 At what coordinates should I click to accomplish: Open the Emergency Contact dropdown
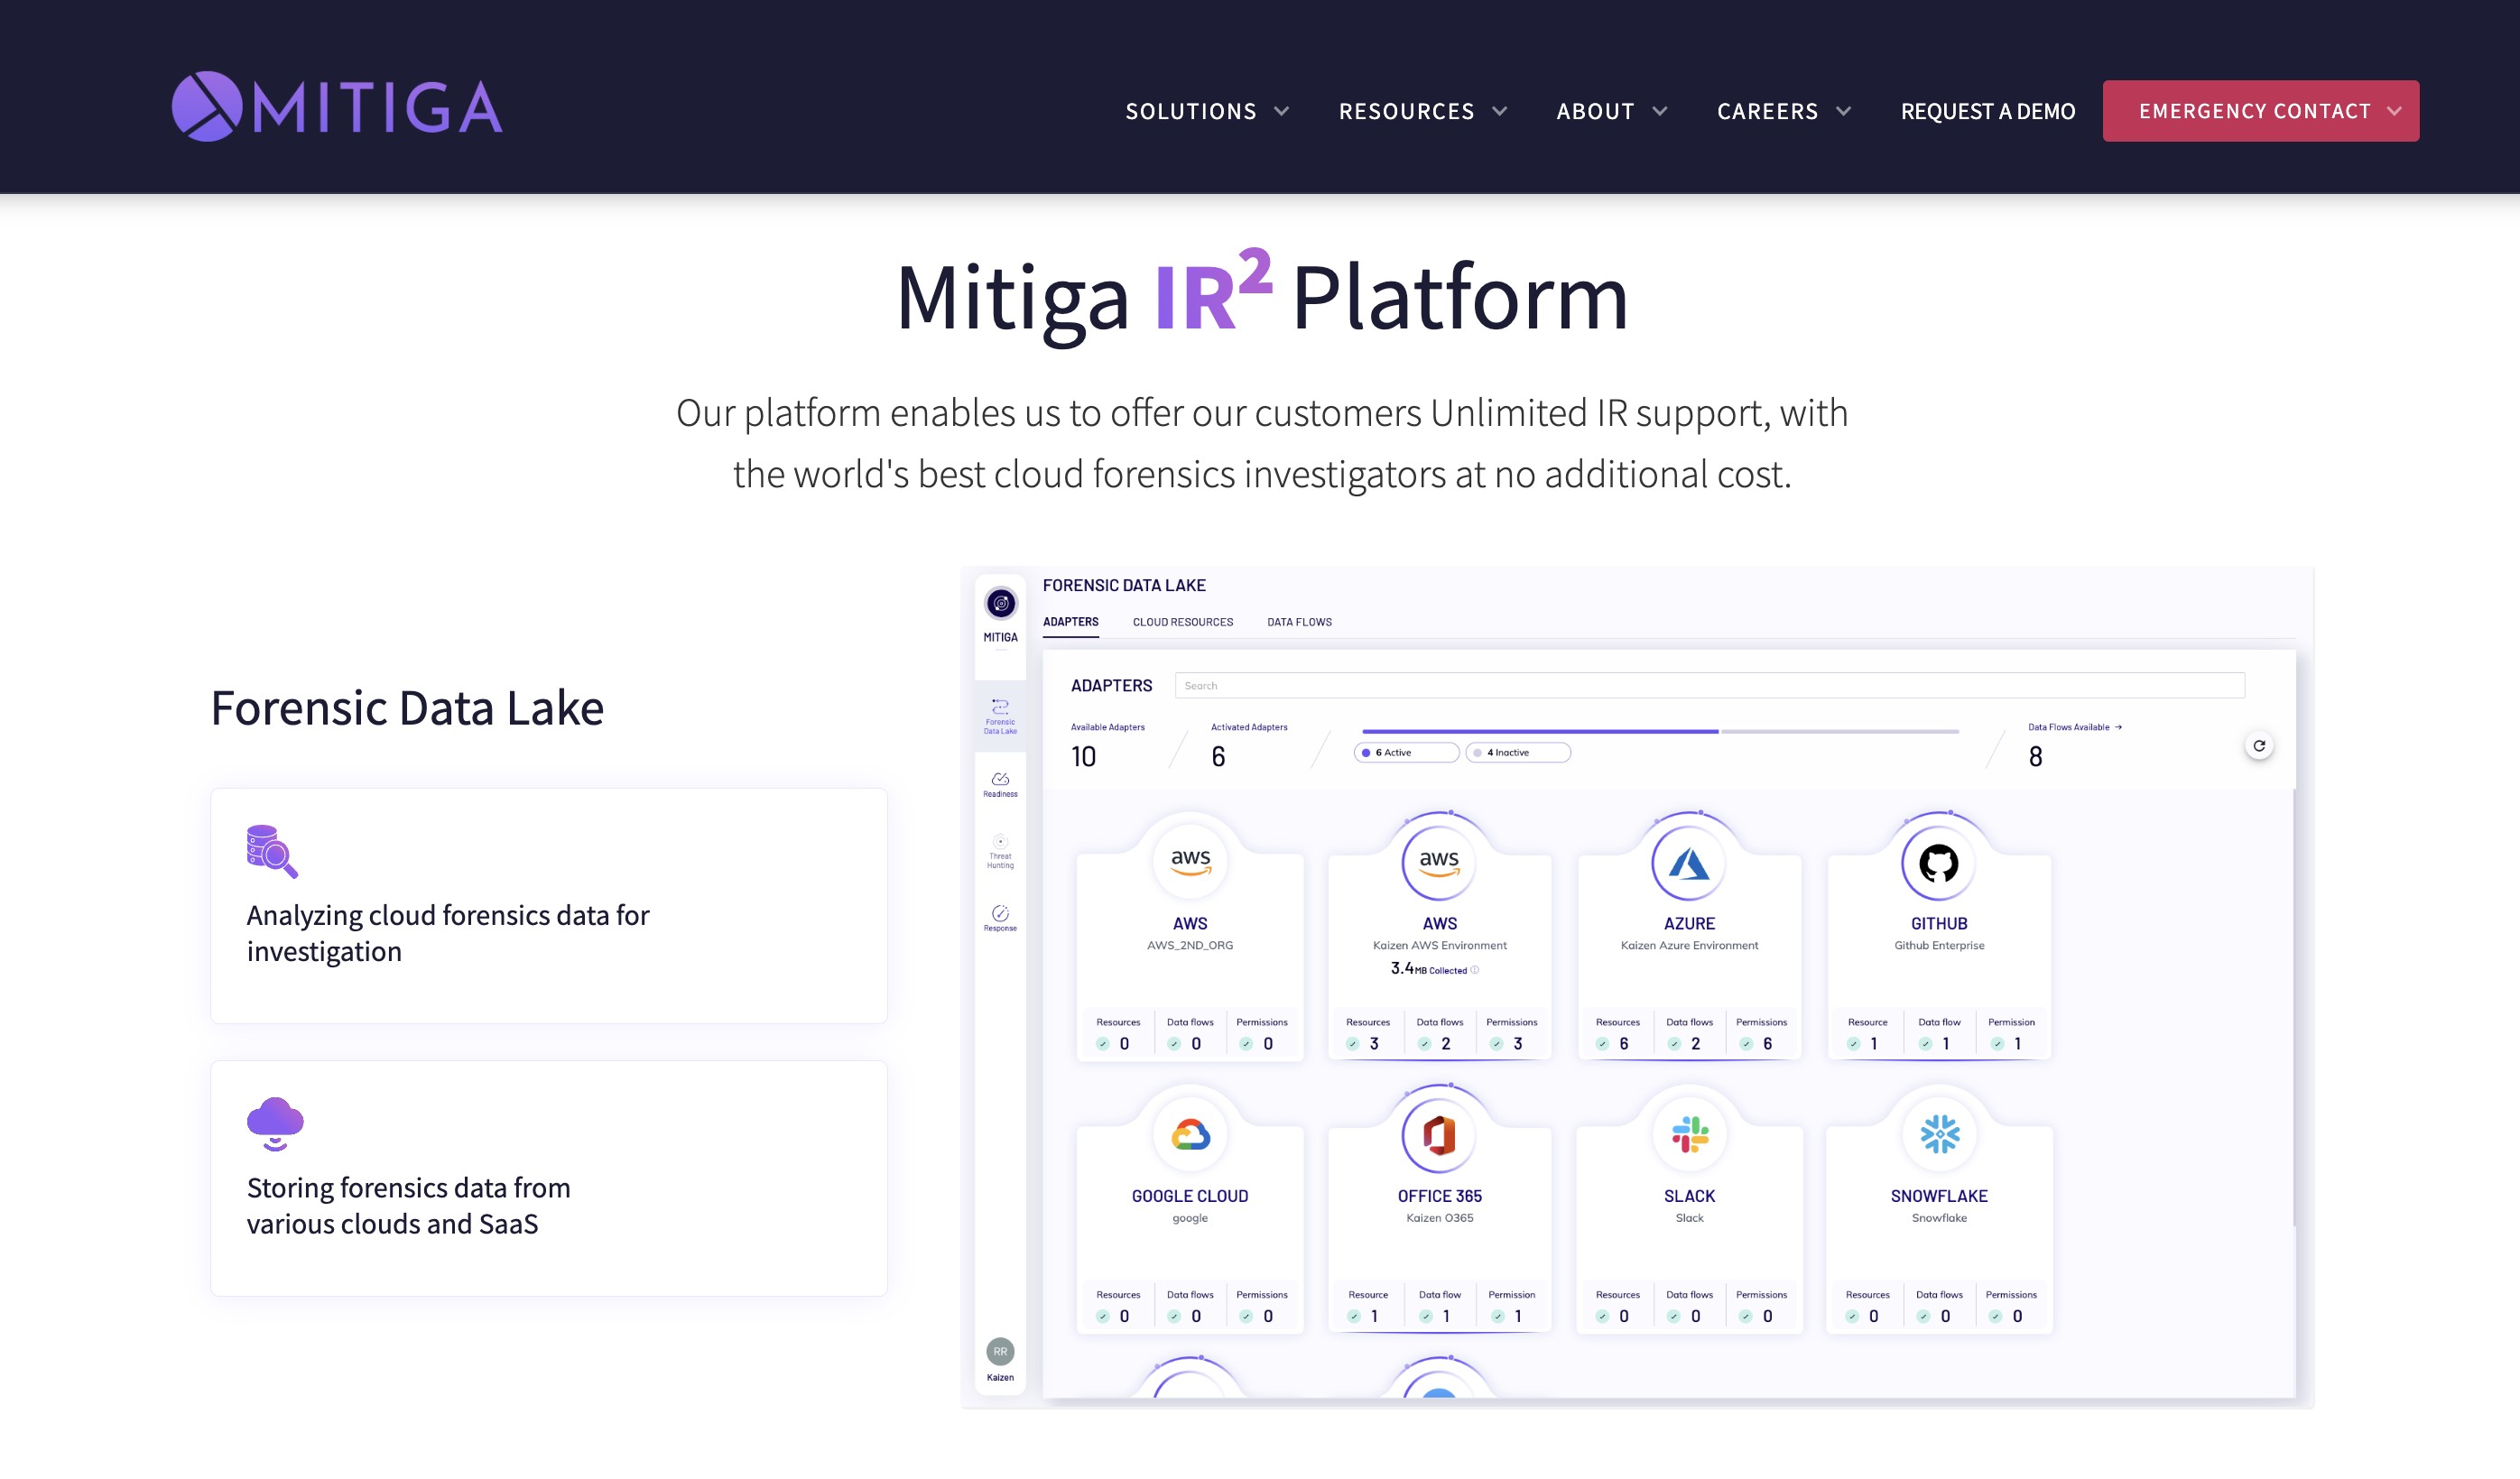pos(2260,111)
